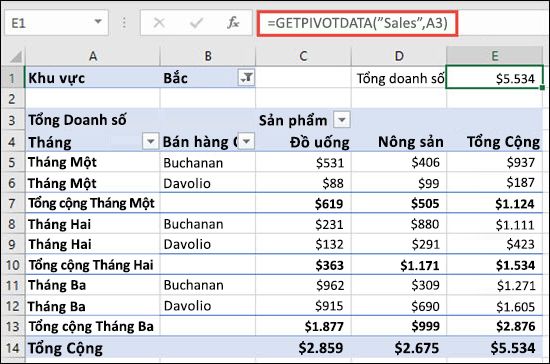Select column E header

pos(495,56)
